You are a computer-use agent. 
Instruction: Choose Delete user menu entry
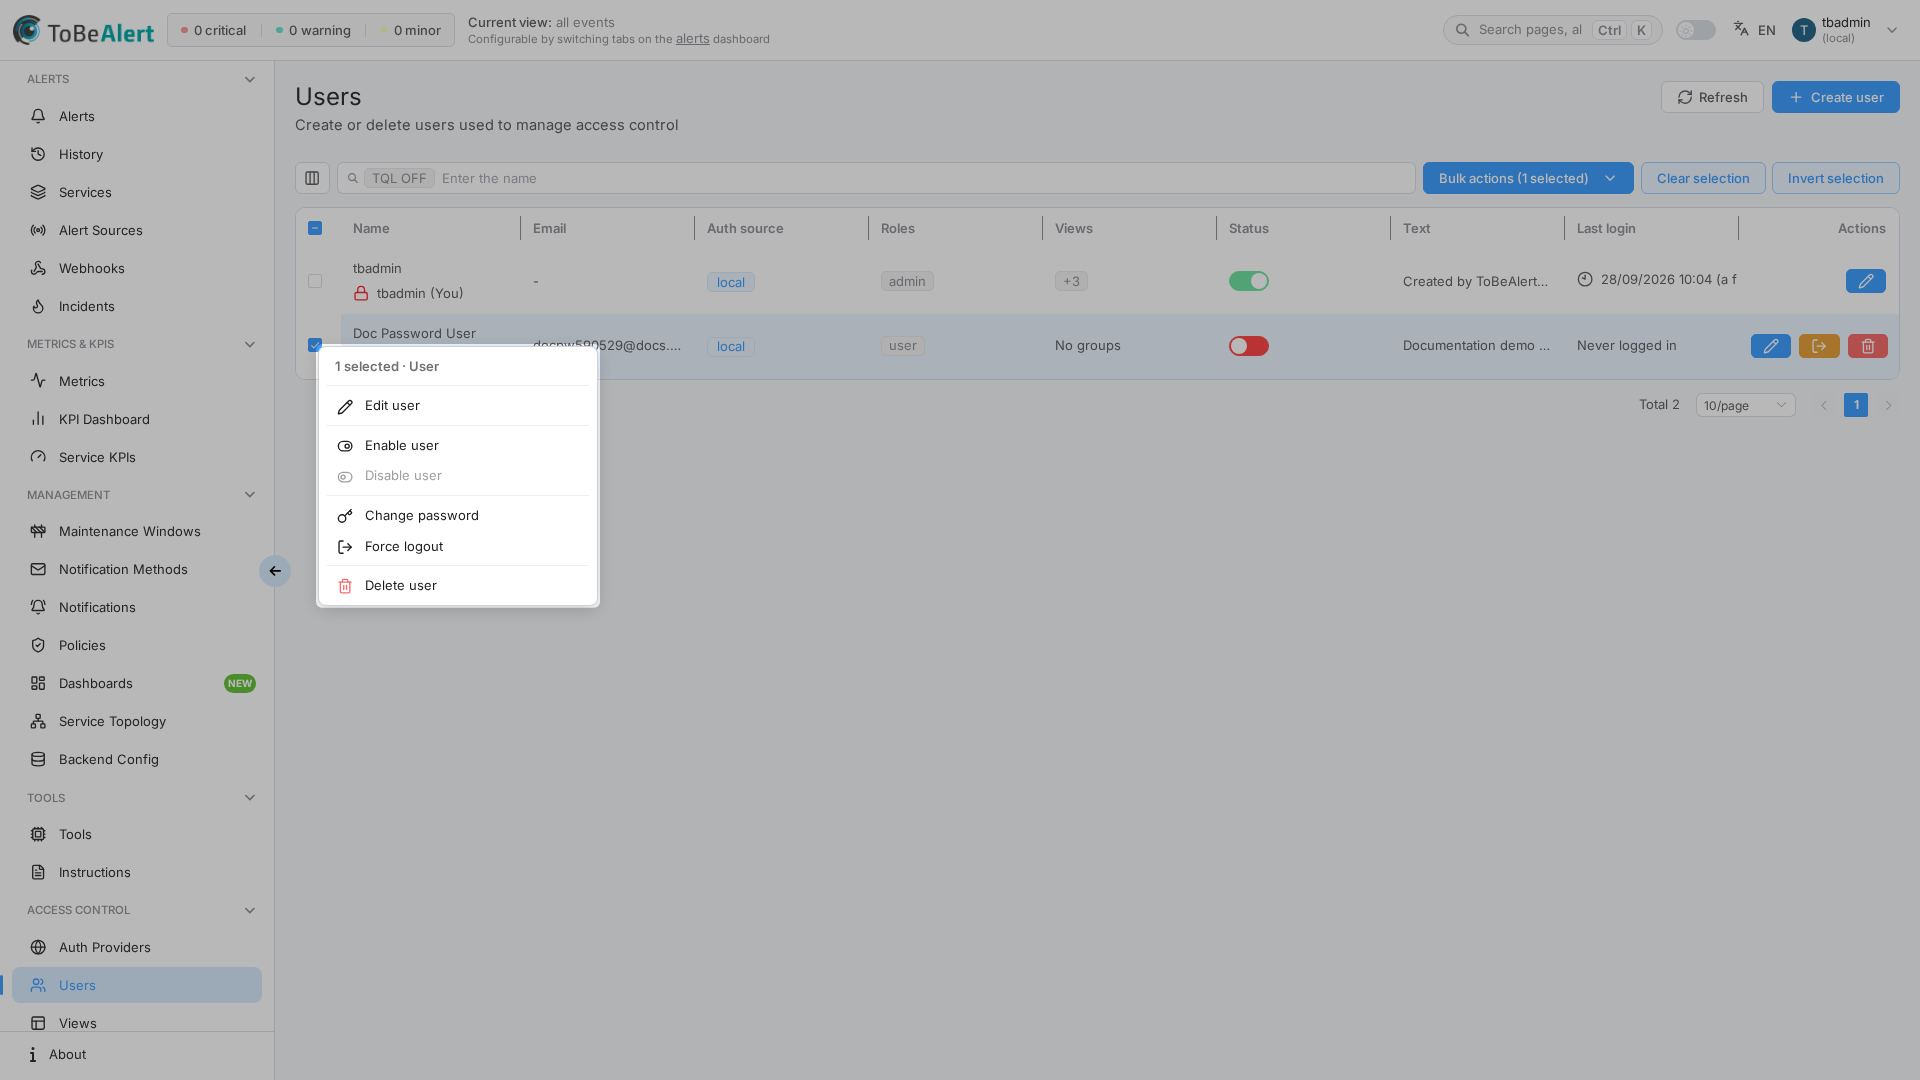[x=458, y=586]
